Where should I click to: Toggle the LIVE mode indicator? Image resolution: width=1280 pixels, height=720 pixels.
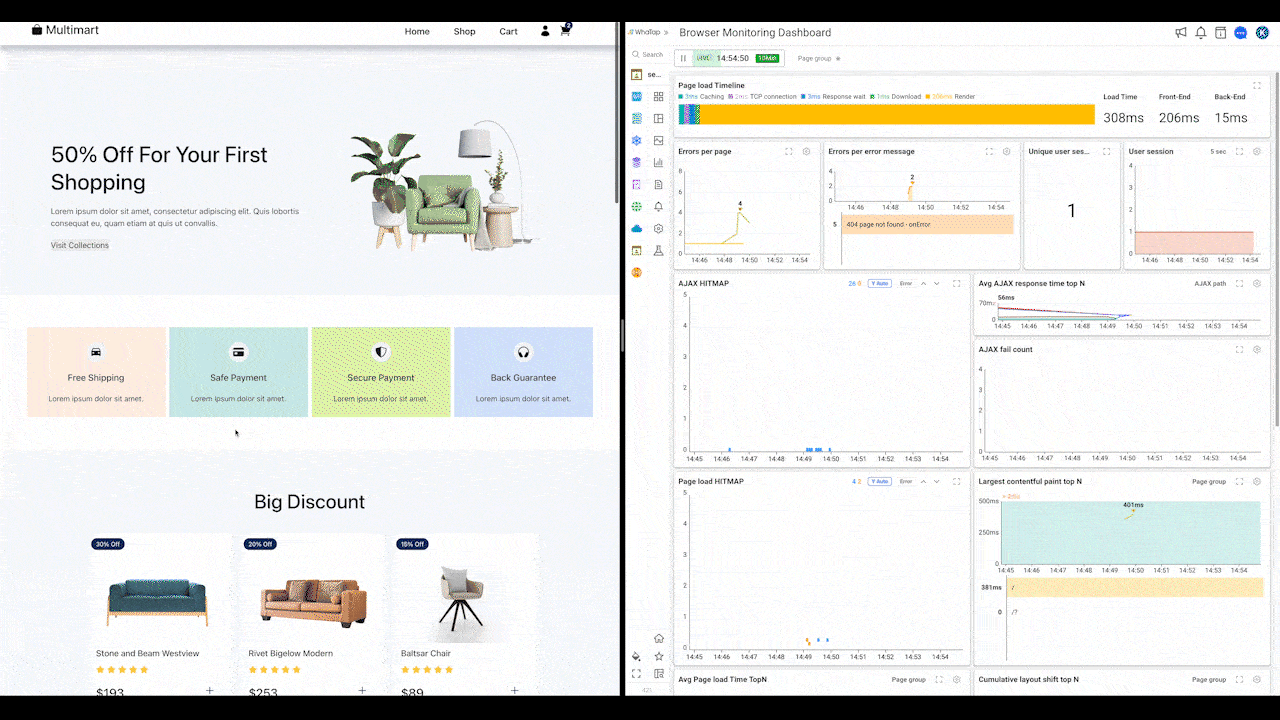tap(704, 58)
